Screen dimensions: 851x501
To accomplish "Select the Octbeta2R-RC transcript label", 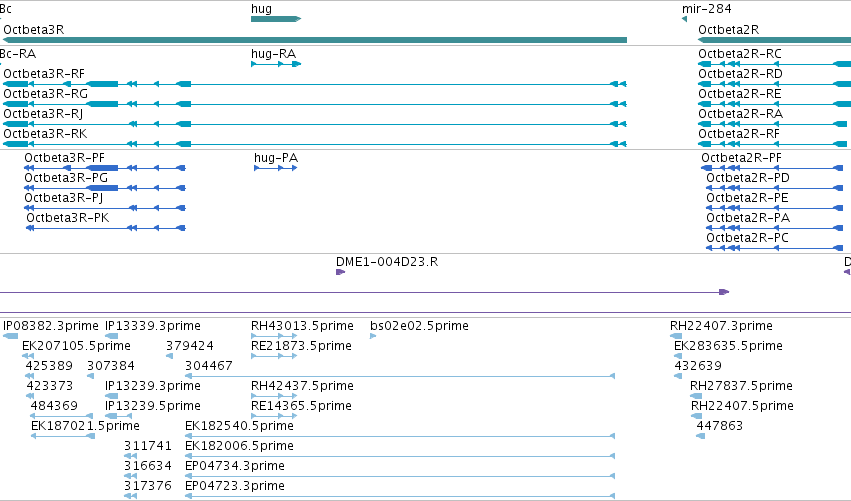I will coord(740,54).
